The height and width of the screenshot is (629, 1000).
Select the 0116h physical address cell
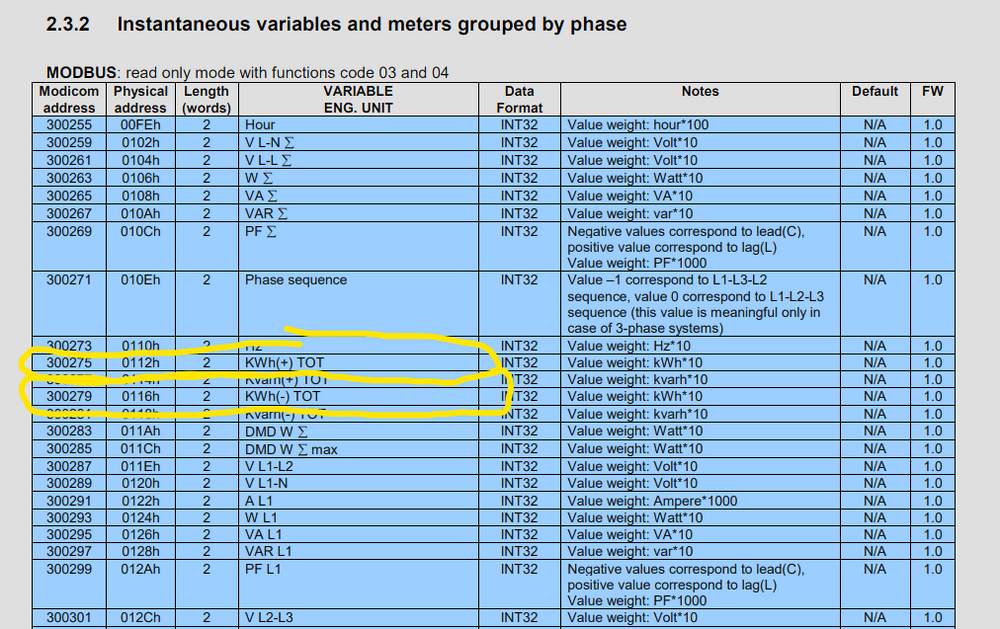140,397
